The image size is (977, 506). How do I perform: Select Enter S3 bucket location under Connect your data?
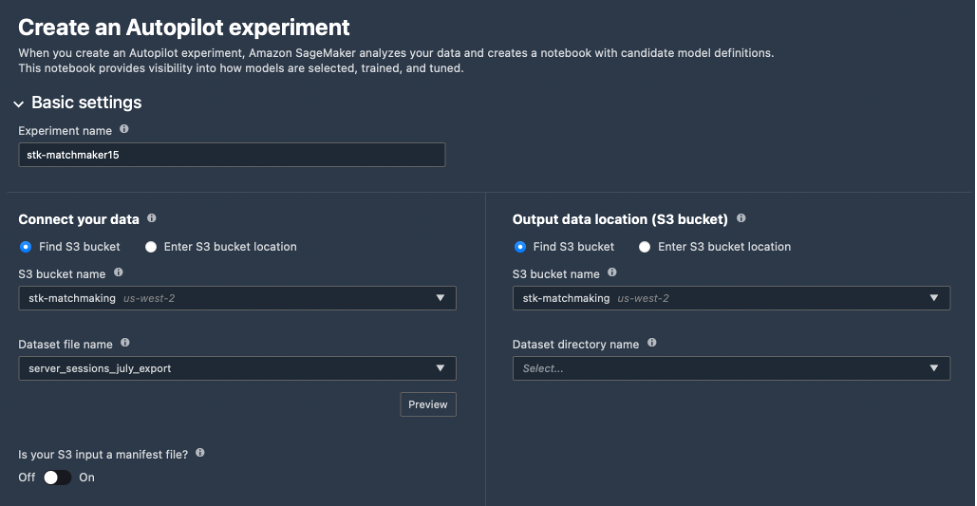pyautogui.click(x=152, y=247)
